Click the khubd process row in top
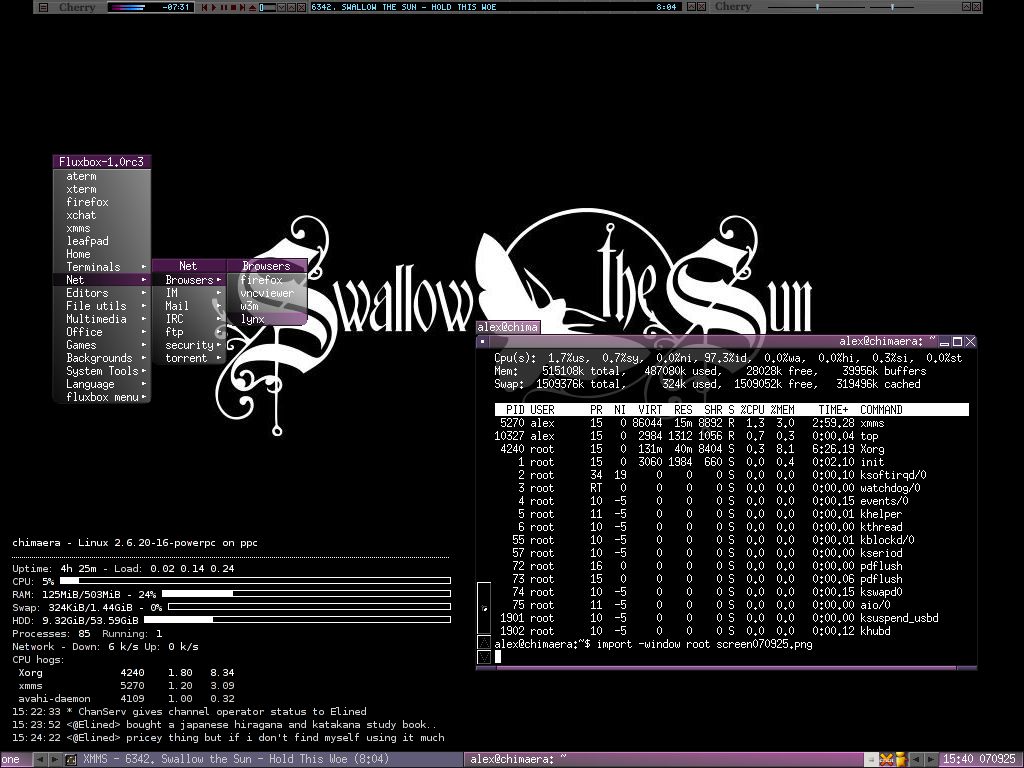 (731, 632)
